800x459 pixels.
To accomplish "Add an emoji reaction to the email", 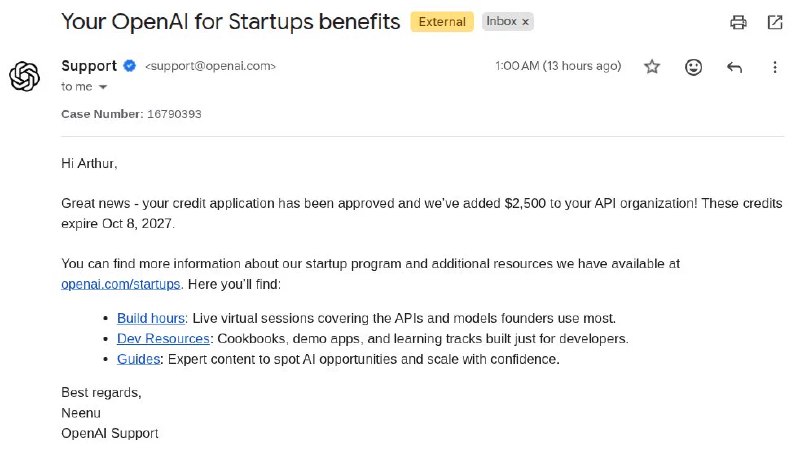I will 693,67.
